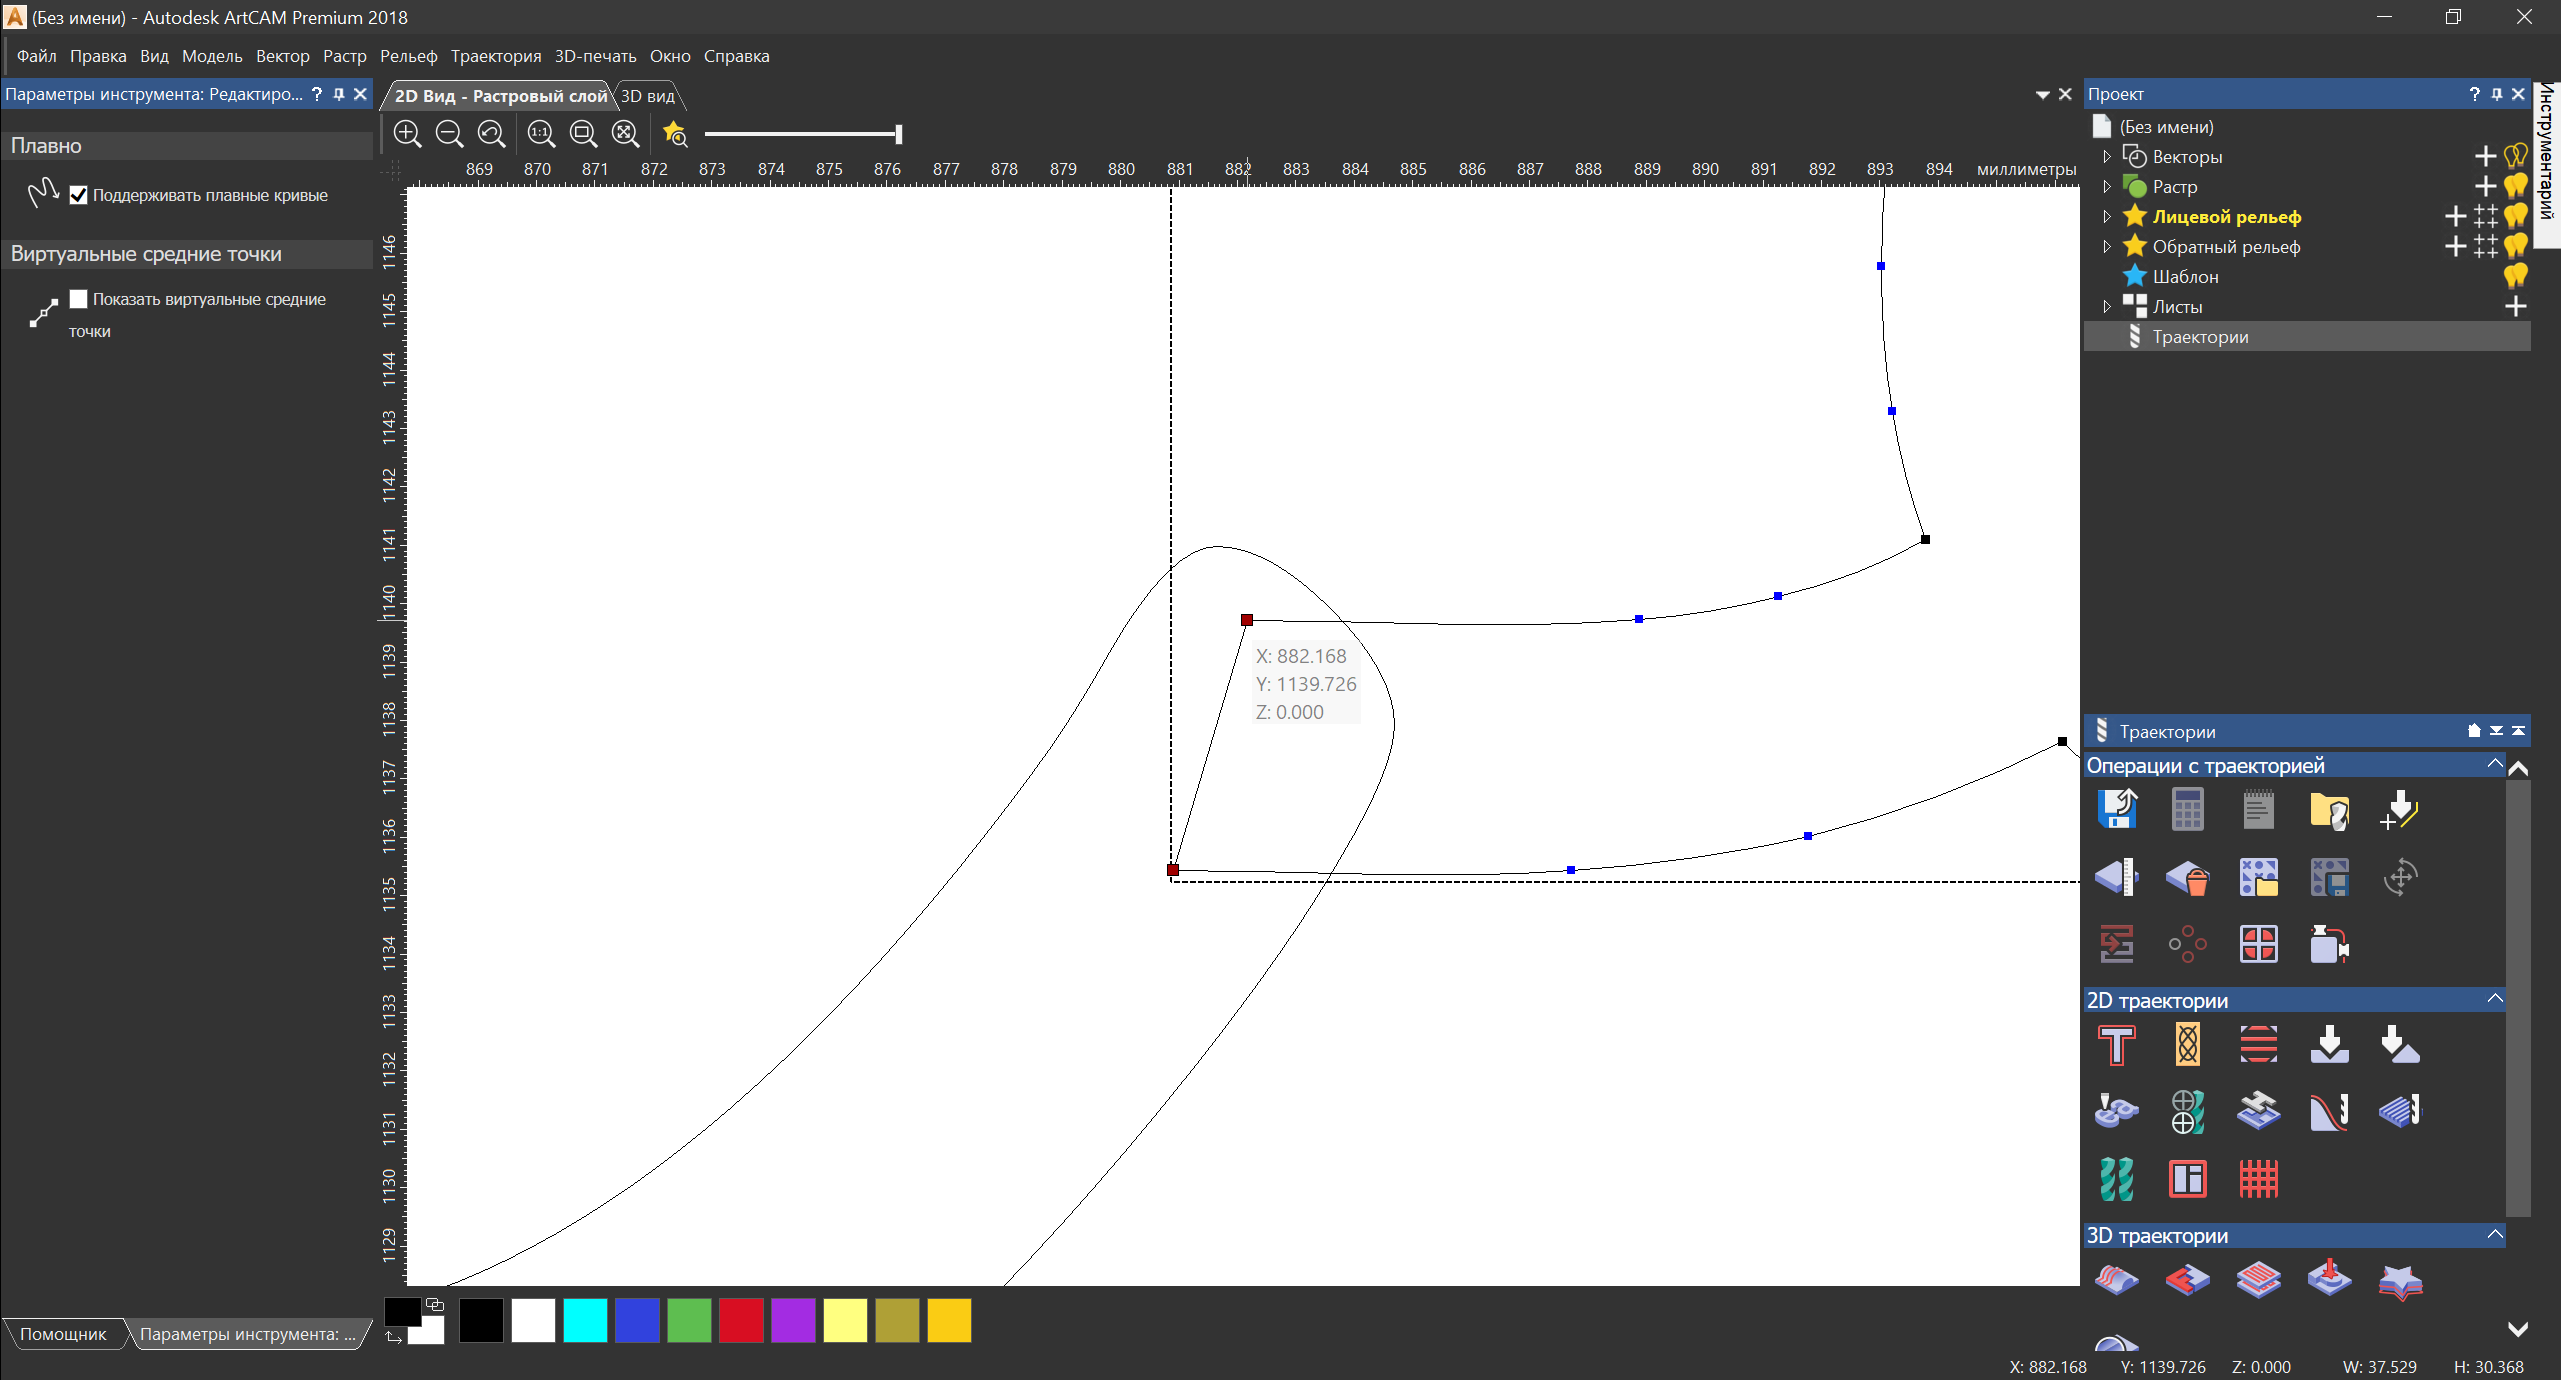Click the Zoom In magnifier icon
Viewport: 2561px width, 1380px height.
[x=407, y=133]
